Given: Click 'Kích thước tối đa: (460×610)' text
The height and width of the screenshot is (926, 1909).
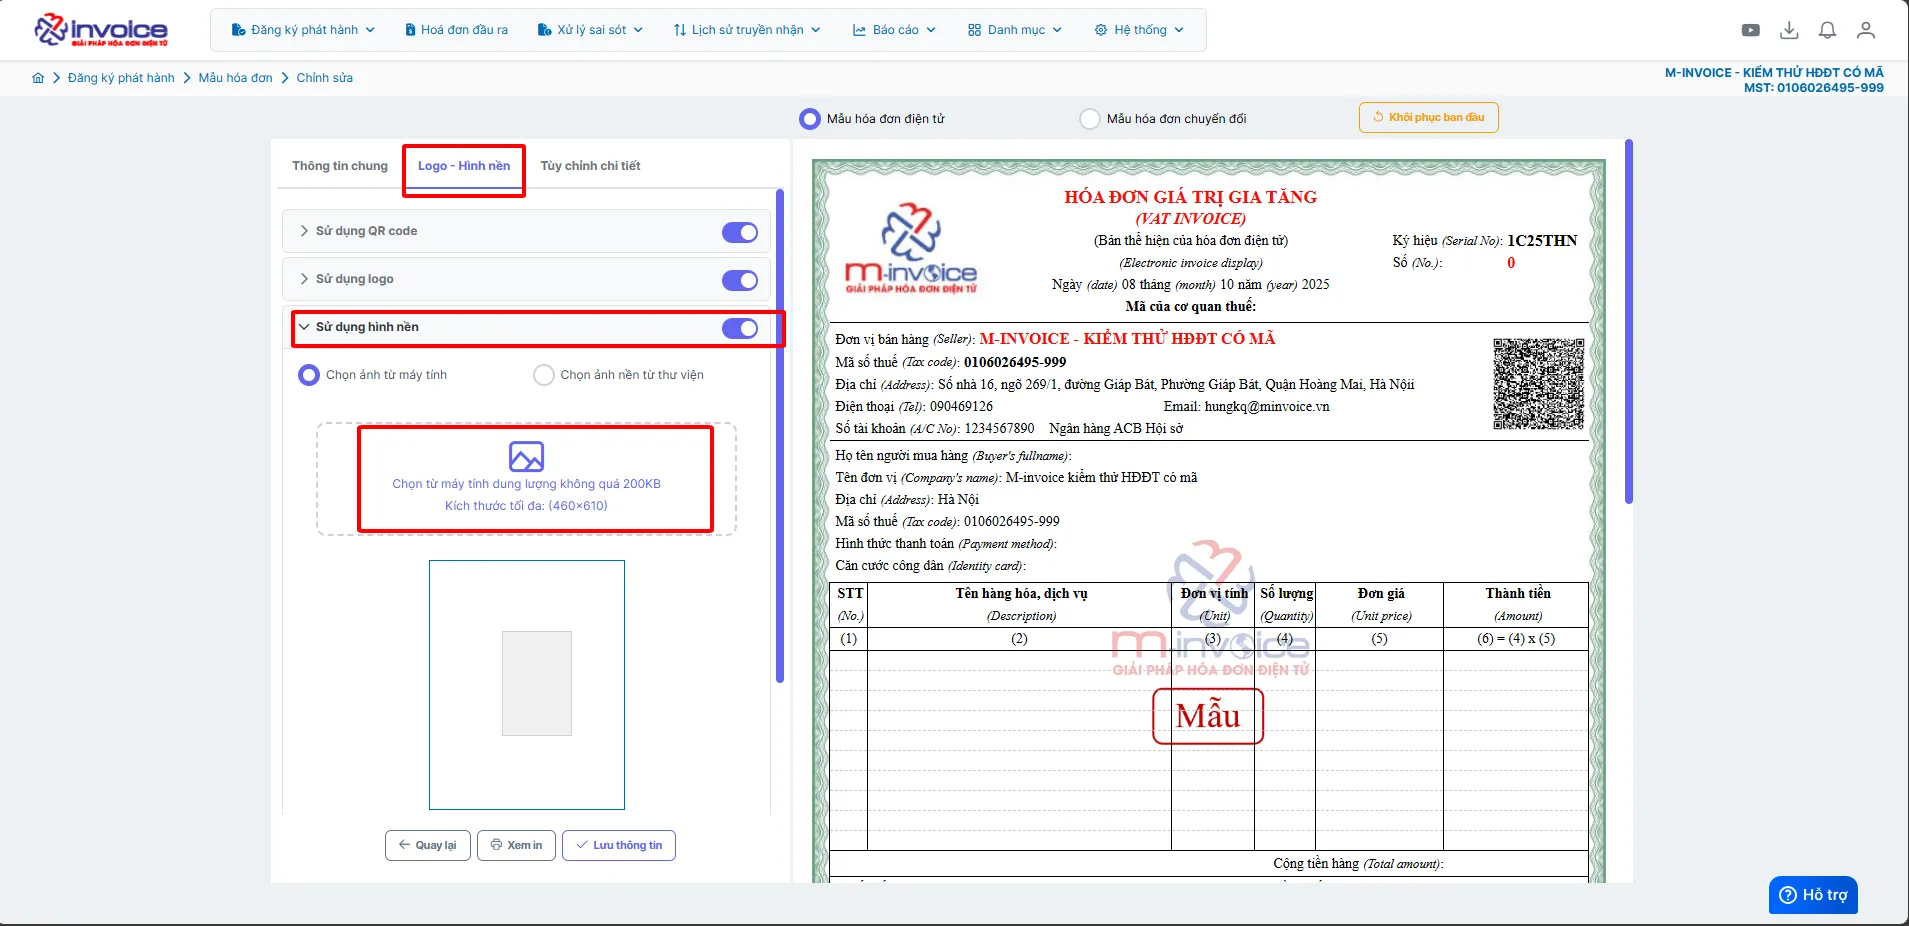Looking at the screenshot, I should tap(526, 506).
